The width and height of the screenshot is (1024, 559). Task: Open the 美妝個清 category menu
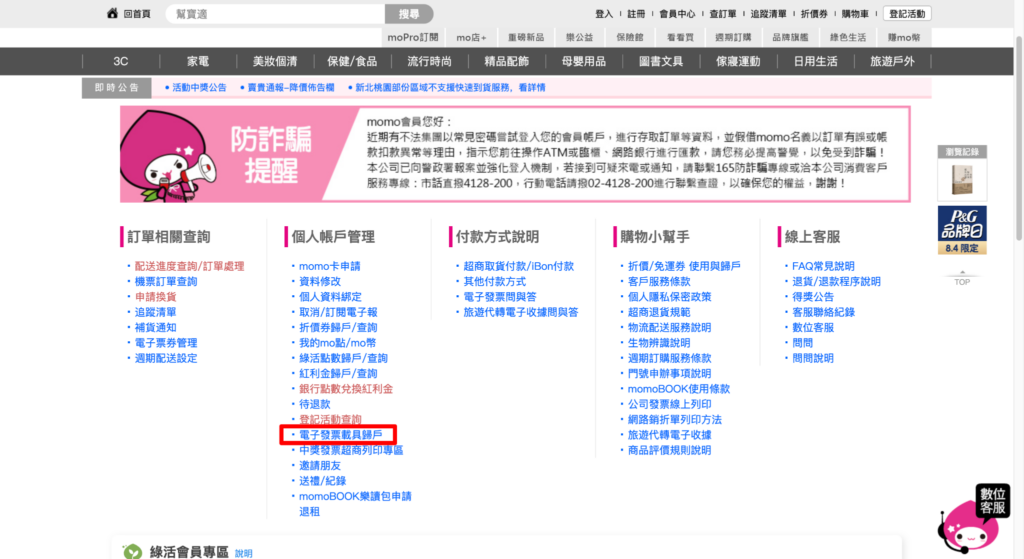coord(275,61)
